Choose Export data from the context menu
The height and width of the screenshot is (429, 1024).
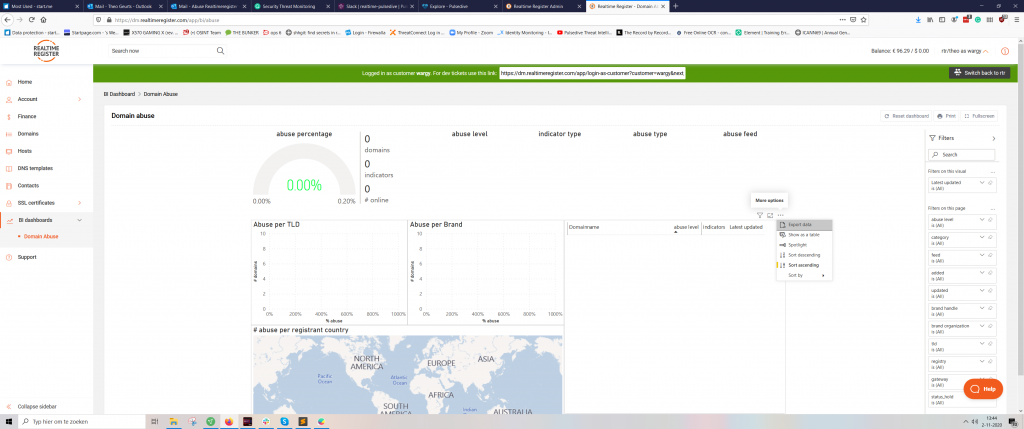pyautogui.click(x=805, y=225)
